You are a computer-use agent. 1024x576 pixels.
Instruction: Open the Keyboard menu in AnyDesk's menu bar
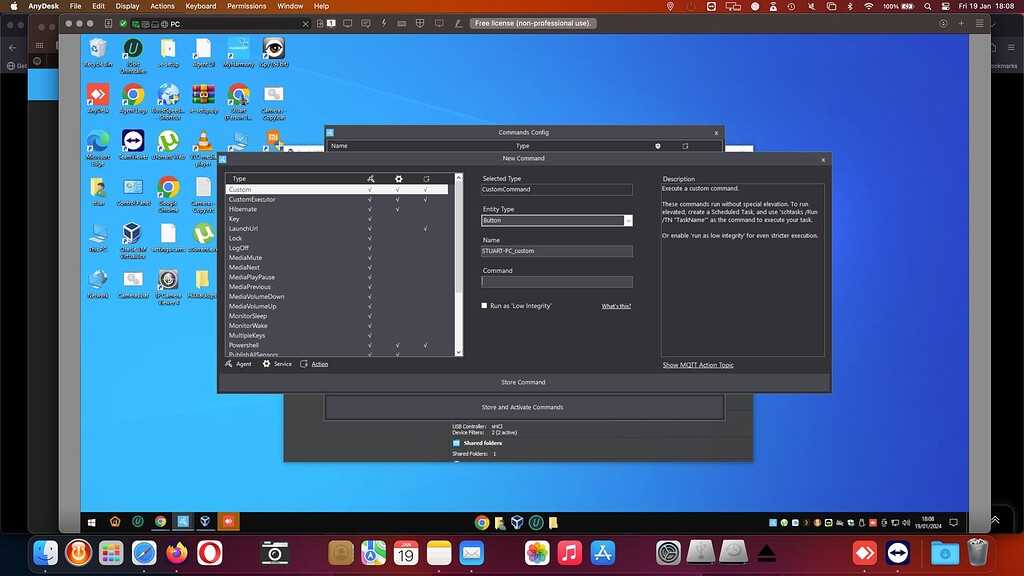point(200,6)
